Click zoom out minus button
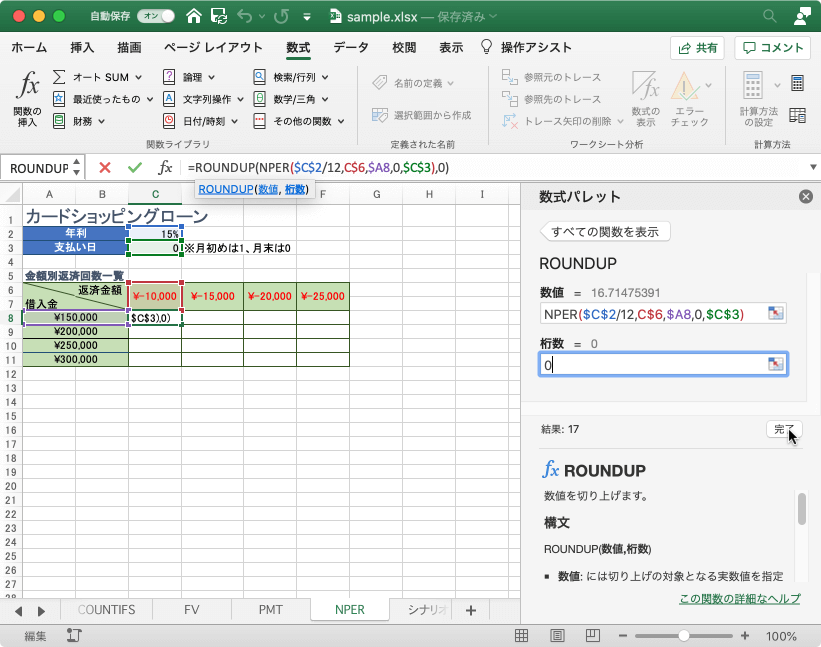 pos(623,636)
